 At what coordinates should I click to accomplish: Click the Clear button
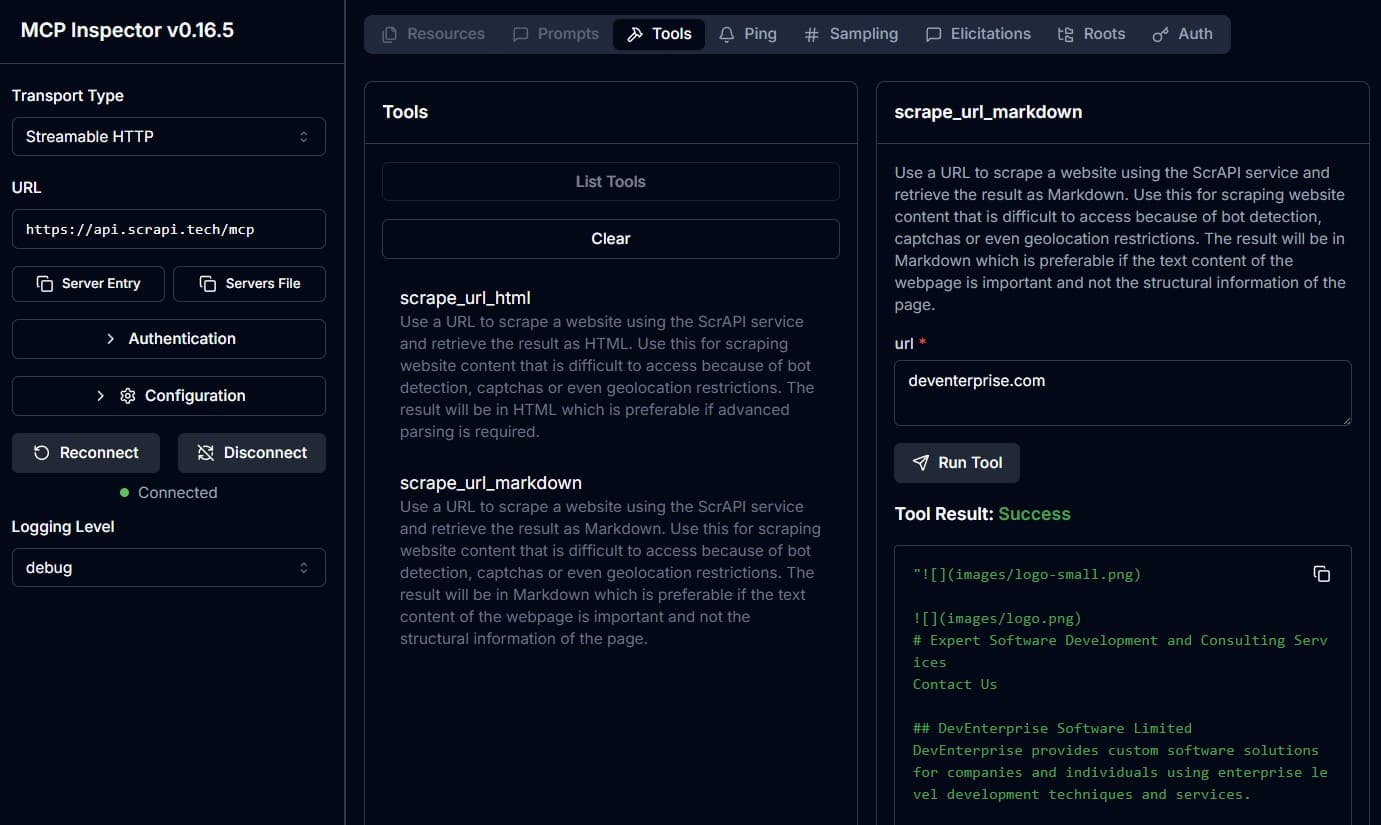pyautogui.click(x=610, y=238)
